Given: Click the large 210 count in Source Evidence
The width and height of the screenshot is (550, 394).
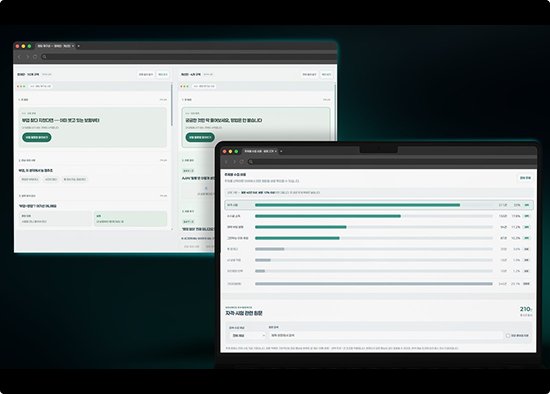Looking at the screenshot, I should [525, 309].
